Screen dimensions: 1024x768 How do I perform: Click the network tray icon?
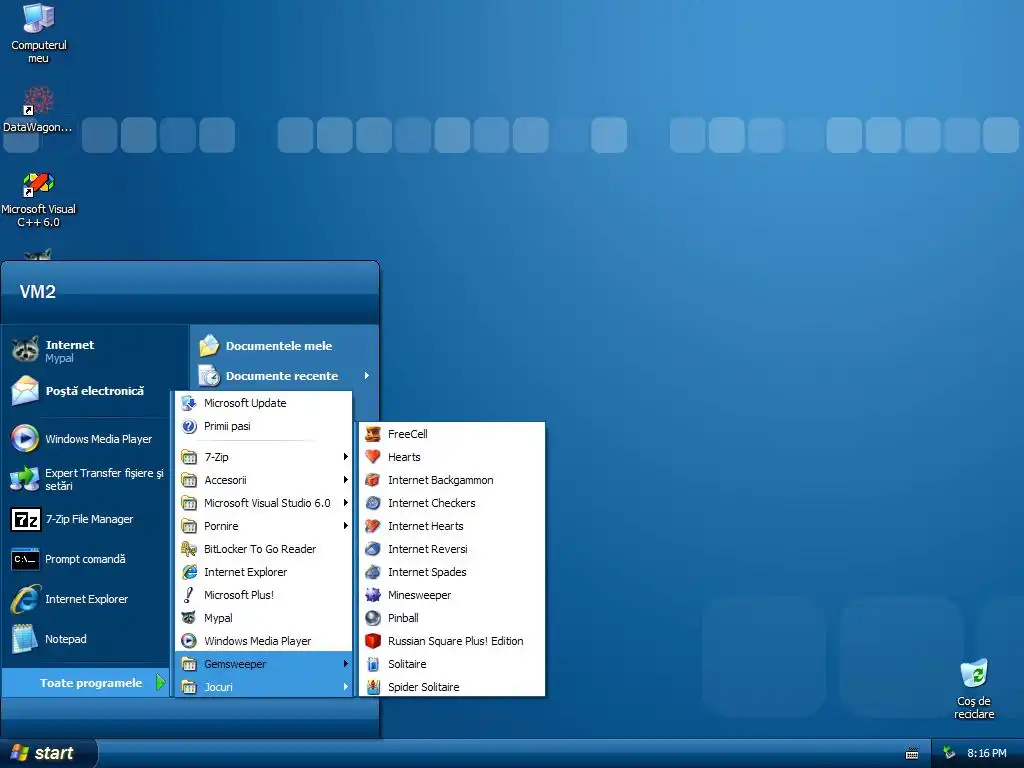click(x=949, y=753)
